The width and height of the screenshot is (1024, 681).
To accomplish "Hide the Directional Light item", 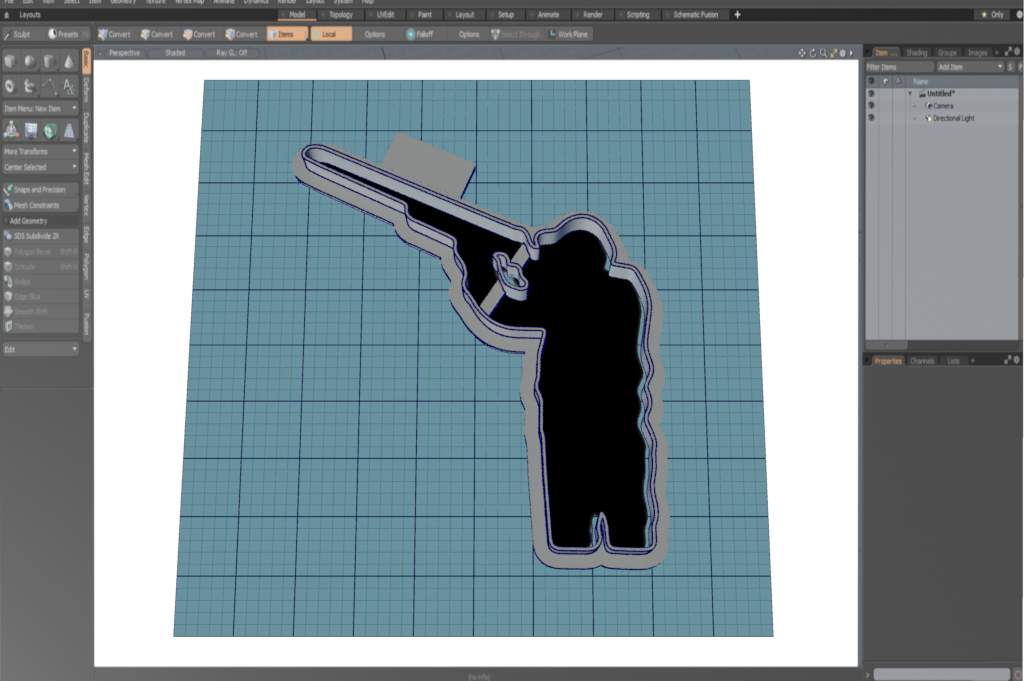I will [871, 118].
